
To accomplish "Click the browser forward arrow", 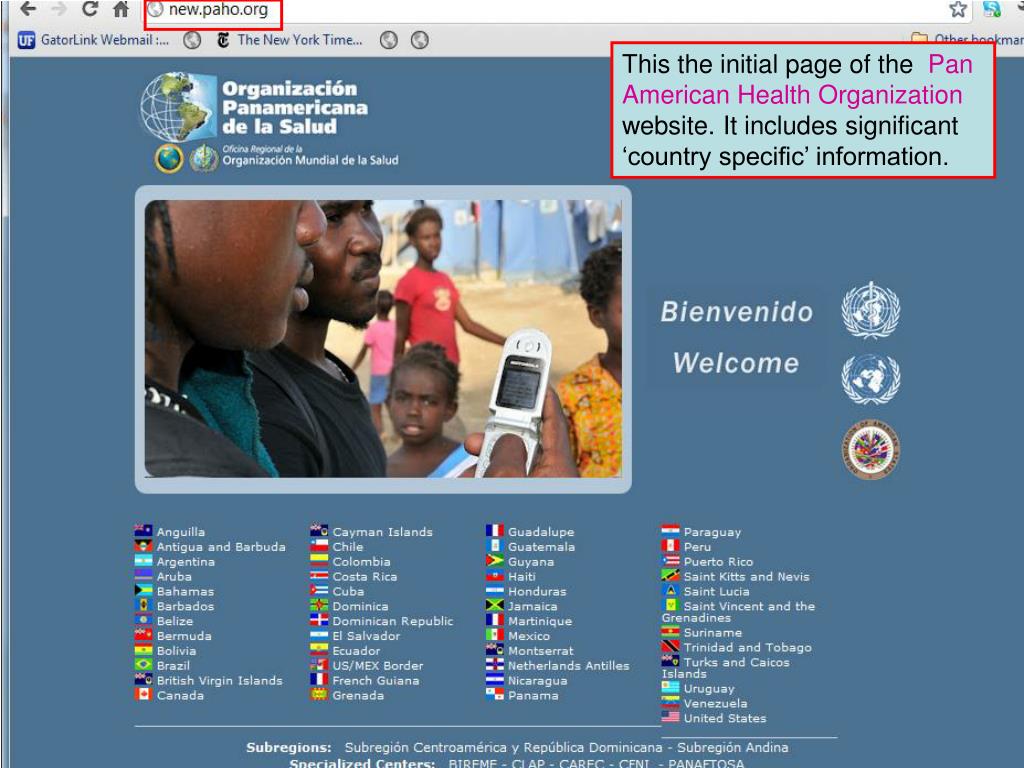I will click(x=59, y=8).
